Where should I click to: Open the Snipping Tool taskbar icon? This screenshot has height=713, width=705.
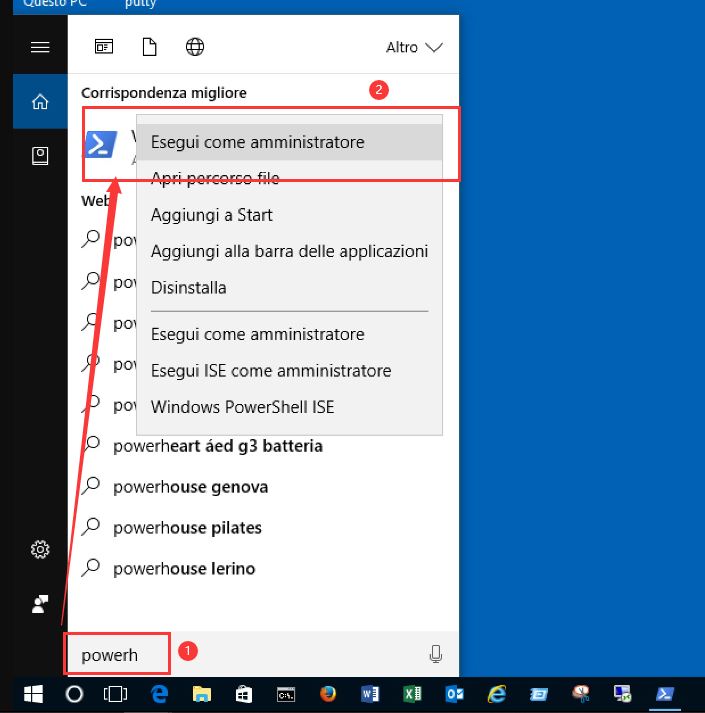pyautogui.click(x=581, y=694)
